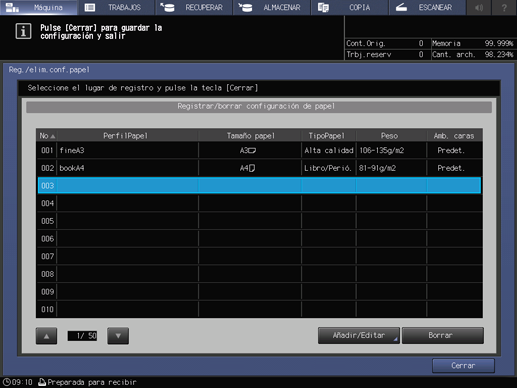Go to the ALMACENAR tab
517x388 pixels.
272,7
